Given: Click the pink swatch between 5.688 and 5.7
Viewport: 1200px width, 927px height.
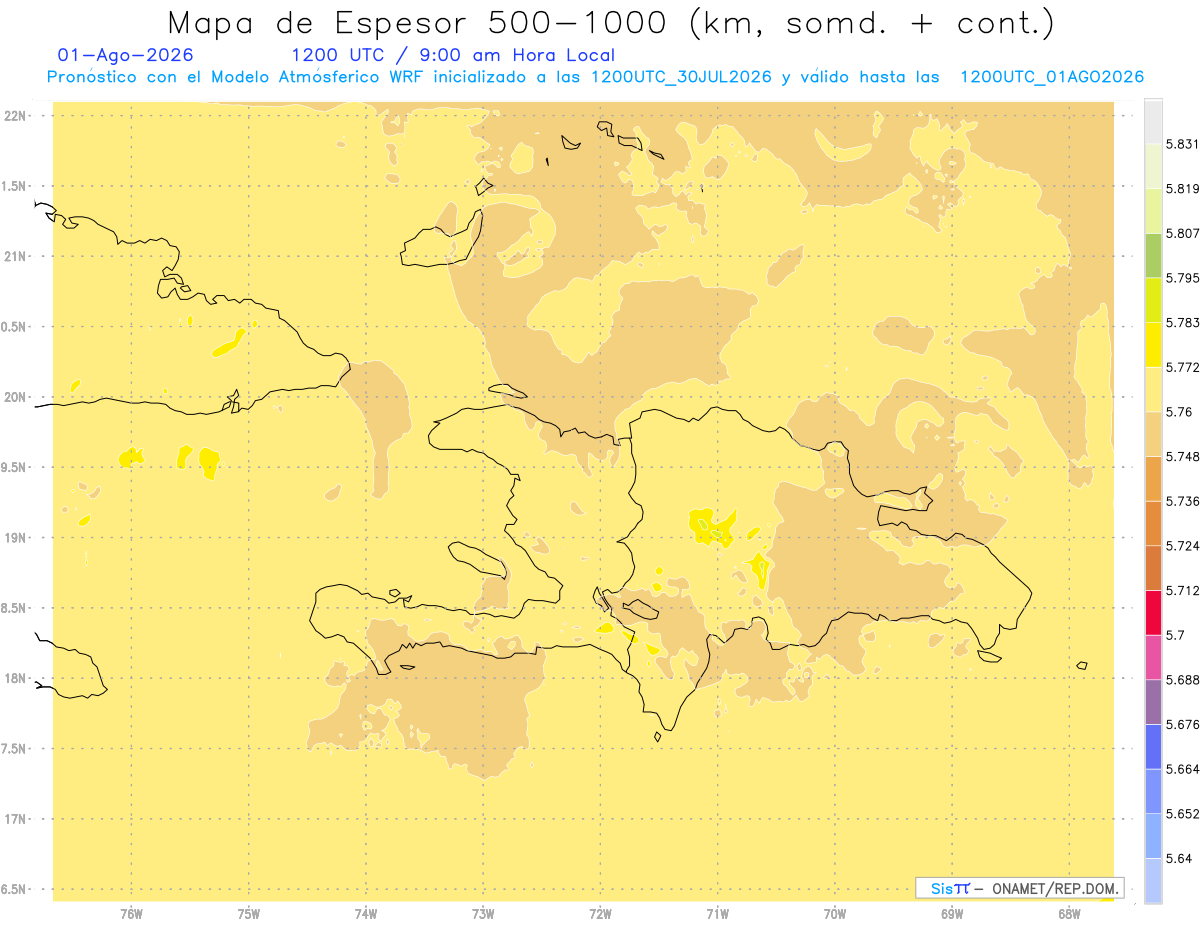Looking at the screenshot, I should click(x=1153, y=658).
